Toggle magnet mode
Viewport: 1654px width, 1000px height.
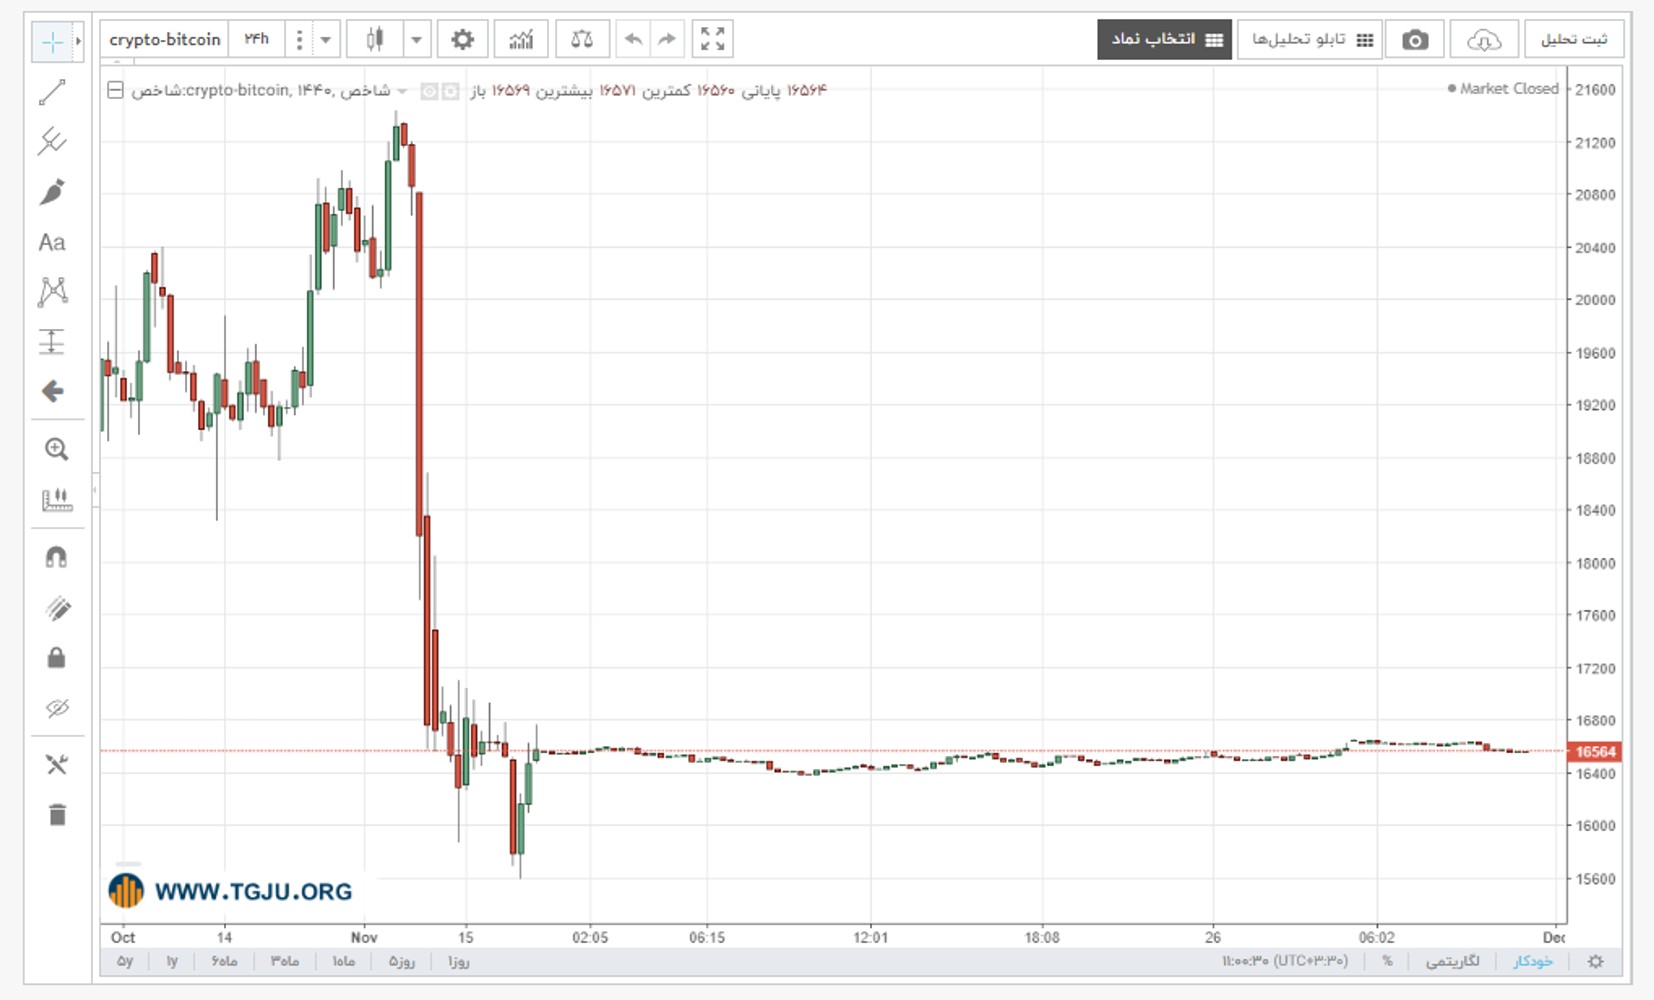pyautogui.click(x=56, y=557)
